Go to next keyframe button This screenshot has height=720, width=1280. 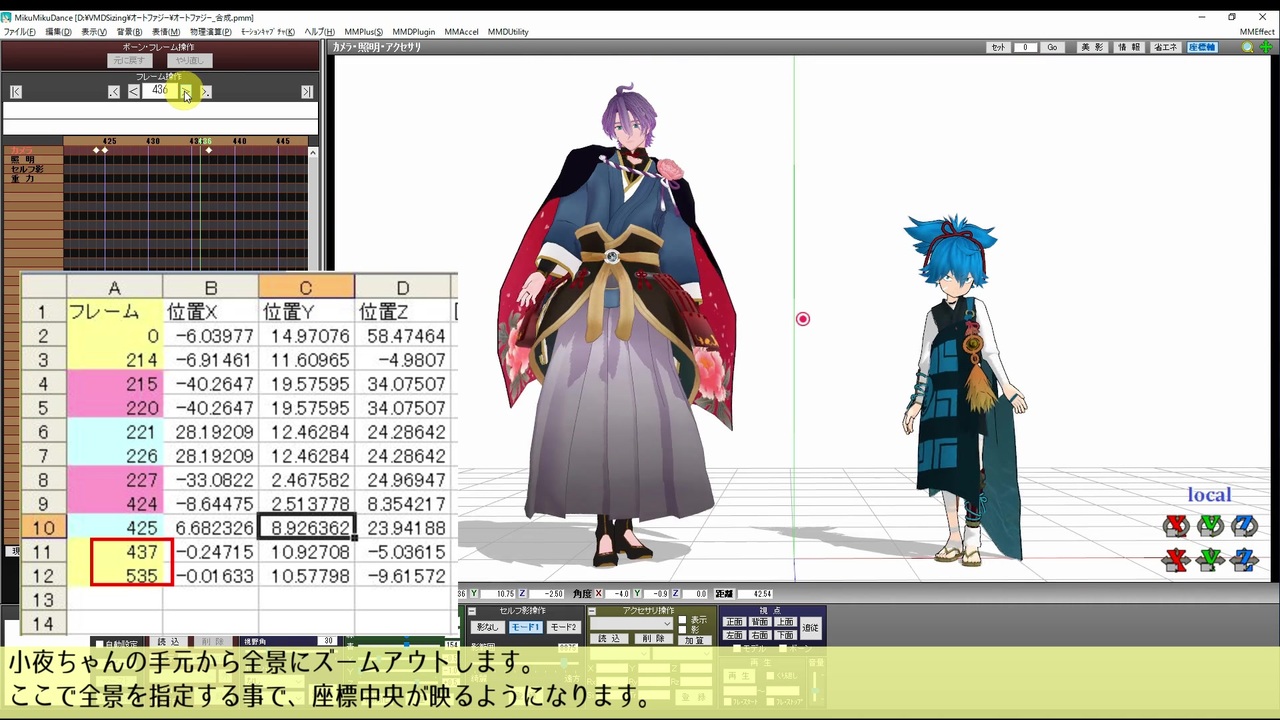pos(205,92)
